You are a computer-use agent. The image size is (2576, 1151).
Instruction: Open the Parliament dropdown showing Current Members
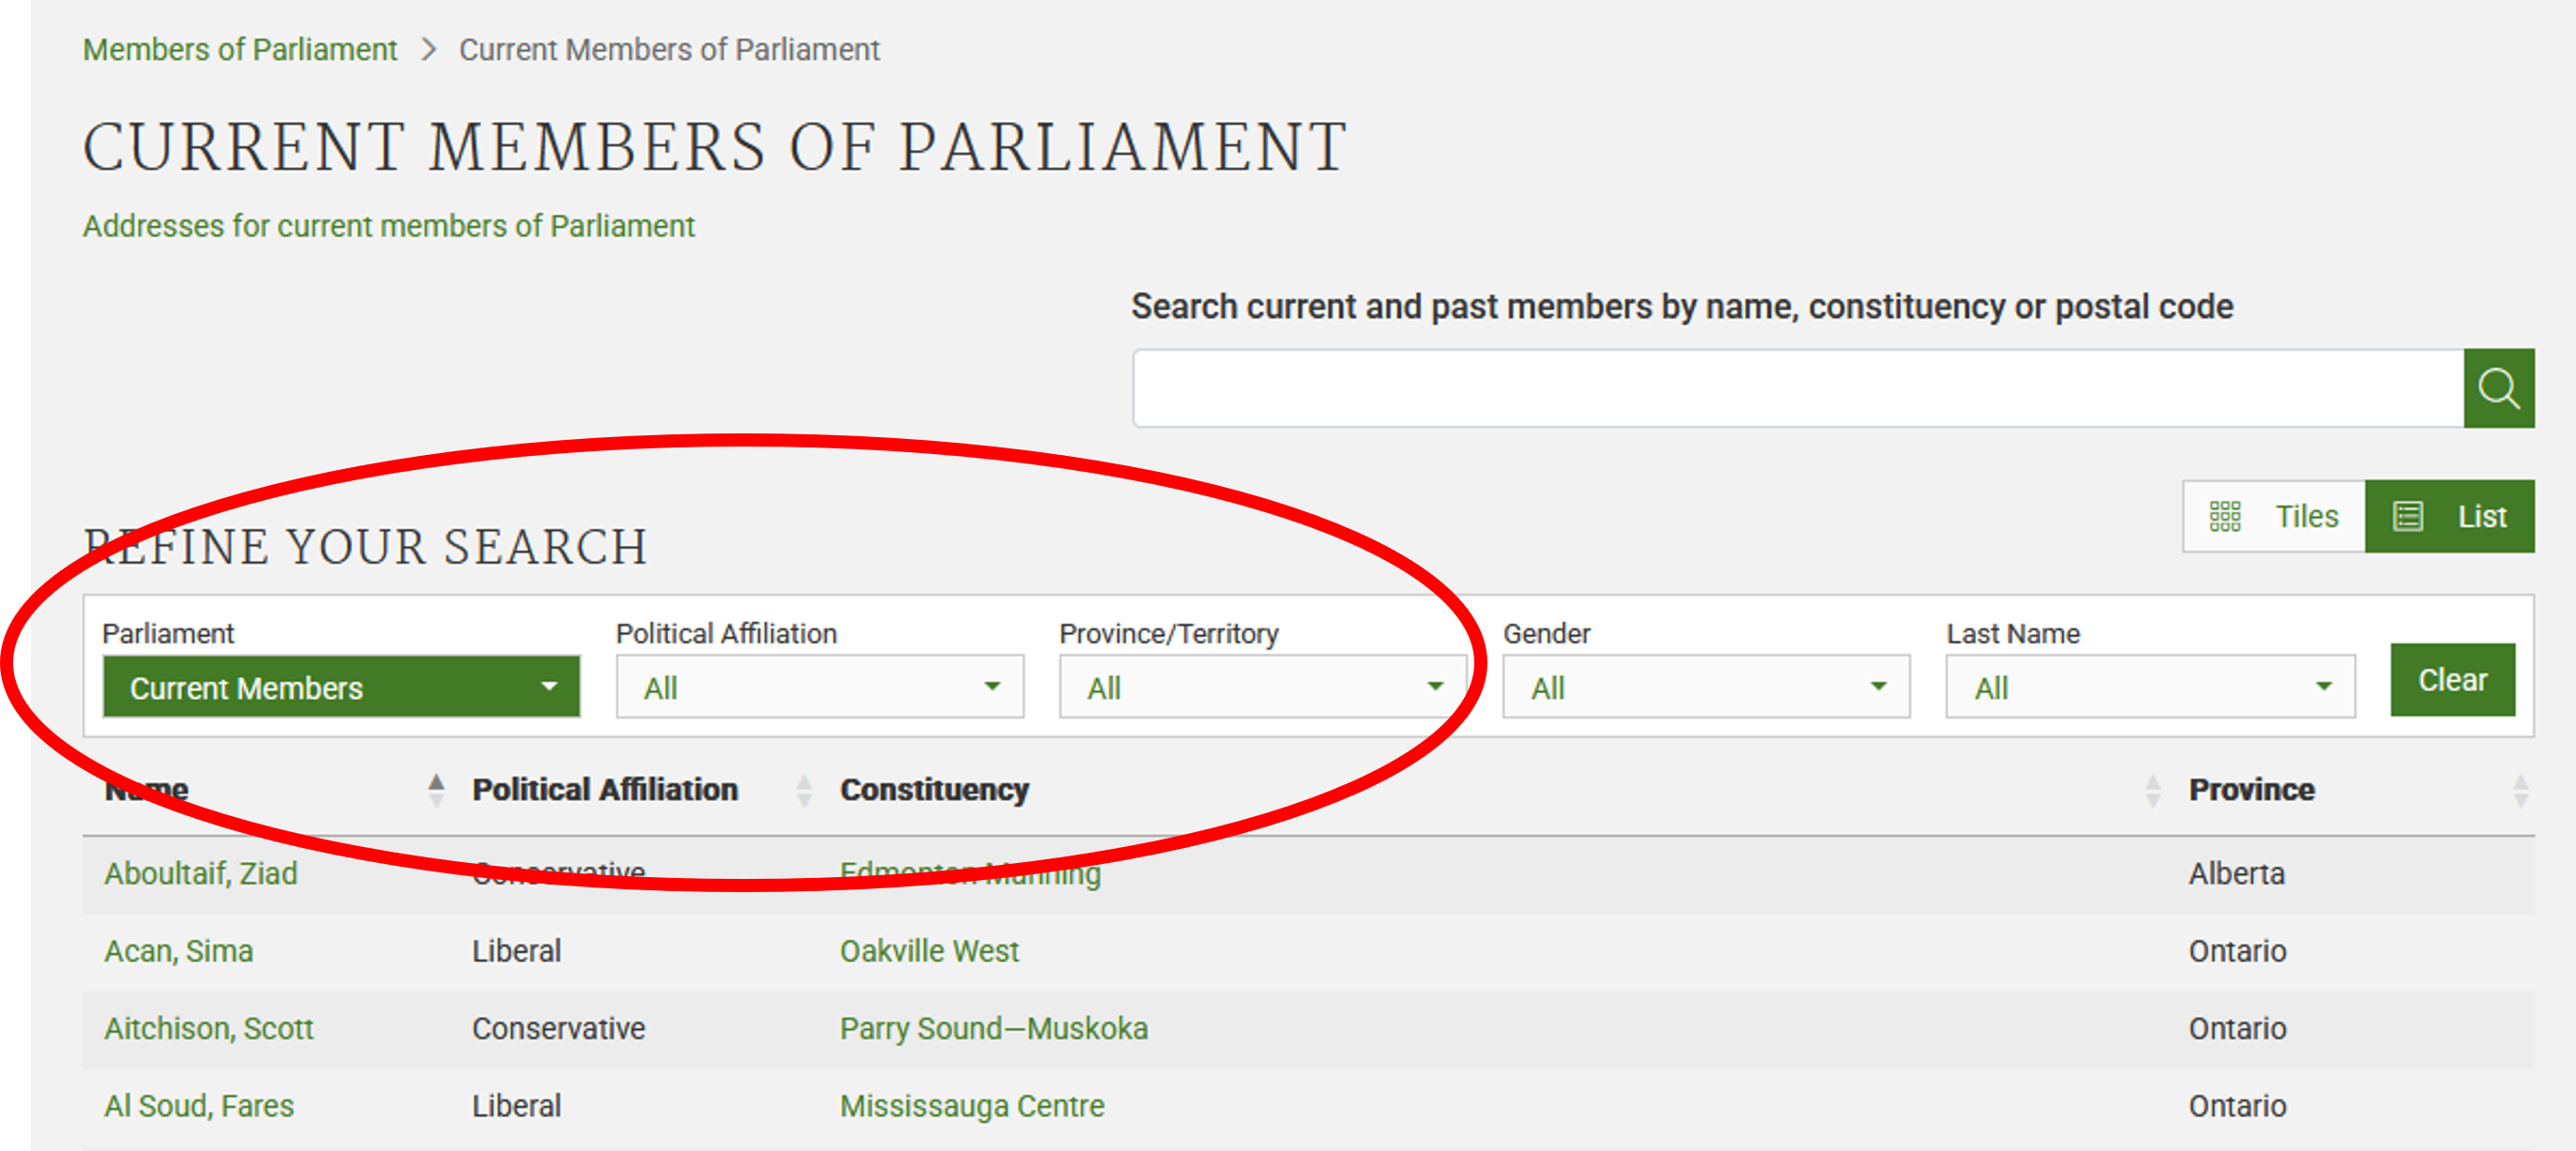[x=341, y=687]
